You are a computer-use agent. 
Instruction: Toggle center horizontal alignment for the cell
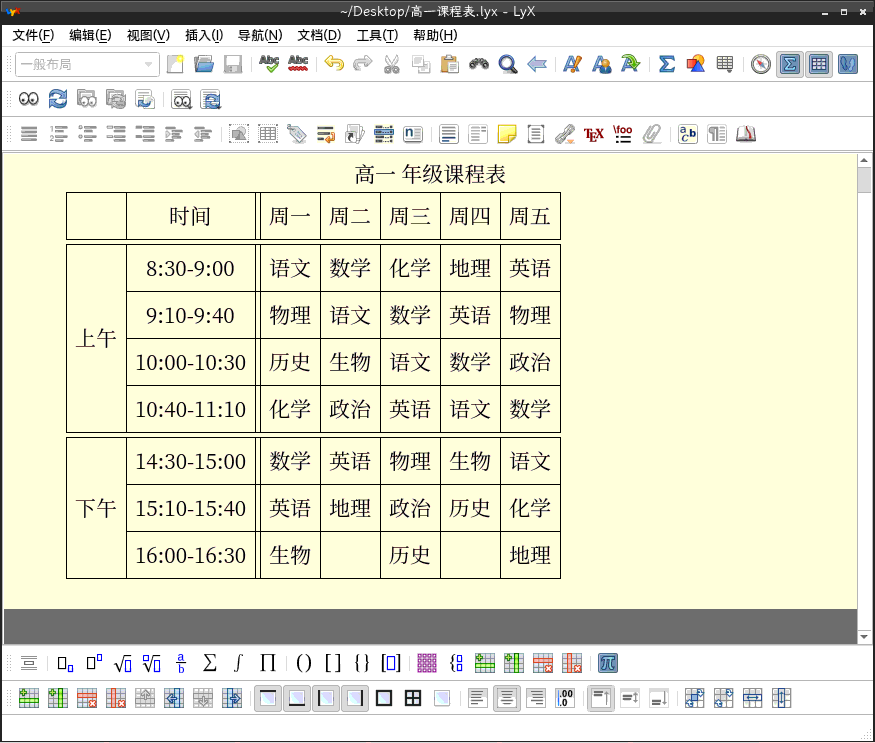(x=507, y=698)
